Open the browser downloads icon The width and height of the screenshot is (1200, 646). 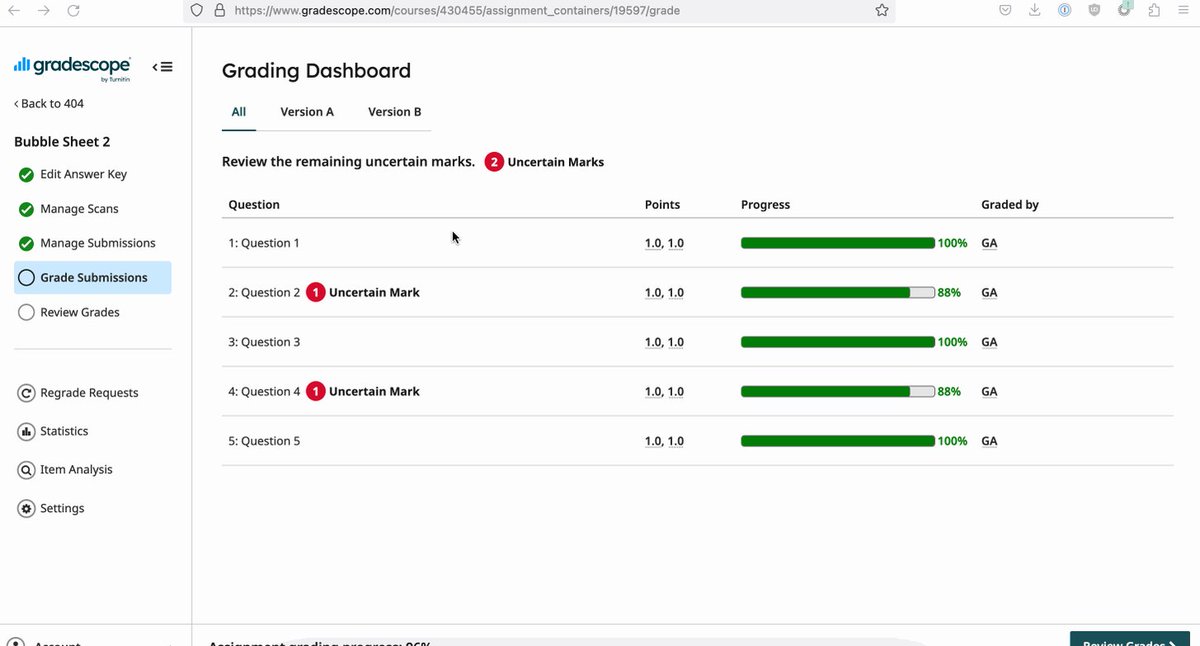coord(1035,10)
